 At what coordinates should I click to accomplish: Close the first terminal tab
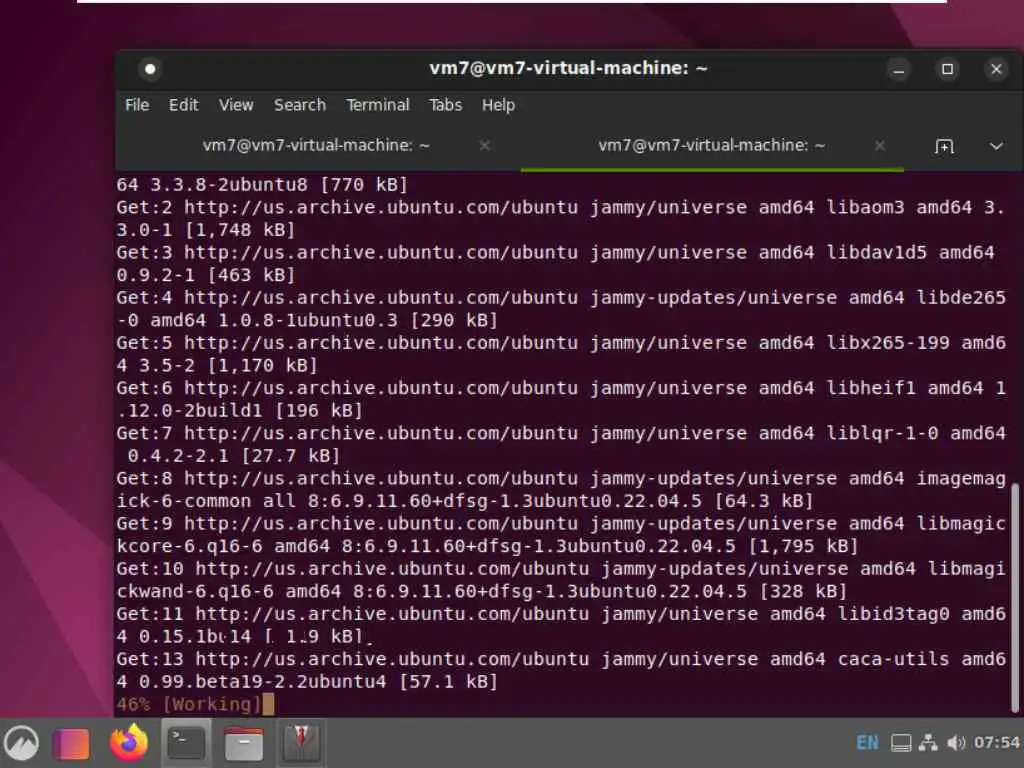pyautogui.click(x=485, y=146)
